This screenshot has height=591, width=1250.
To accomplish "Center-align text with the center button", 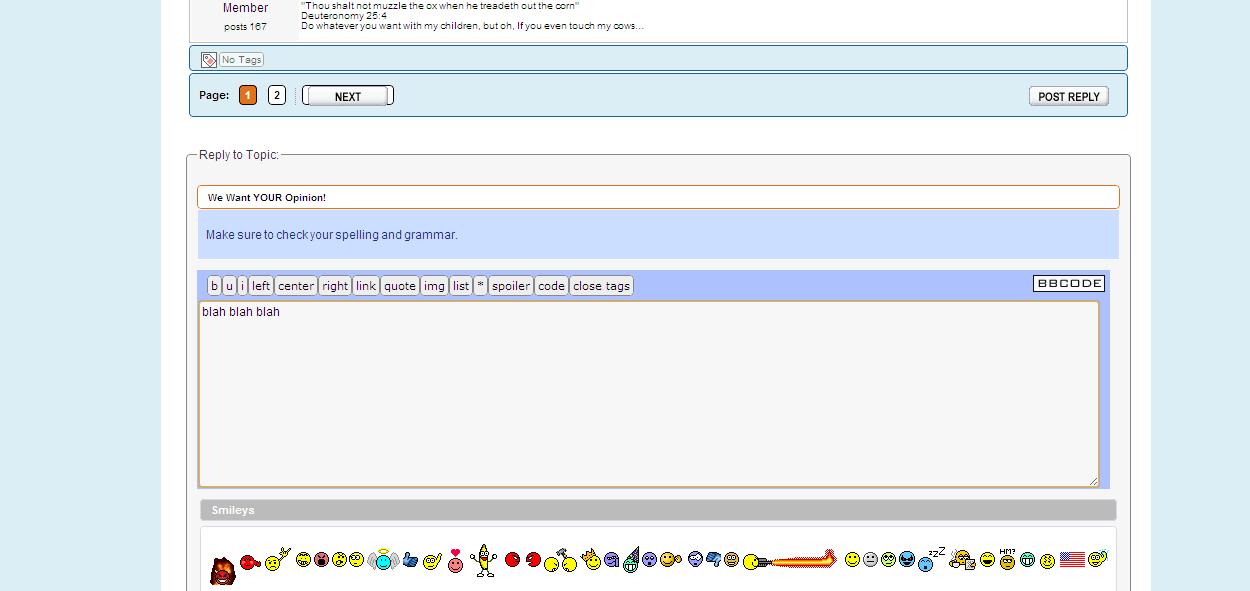I will (296, 286).
